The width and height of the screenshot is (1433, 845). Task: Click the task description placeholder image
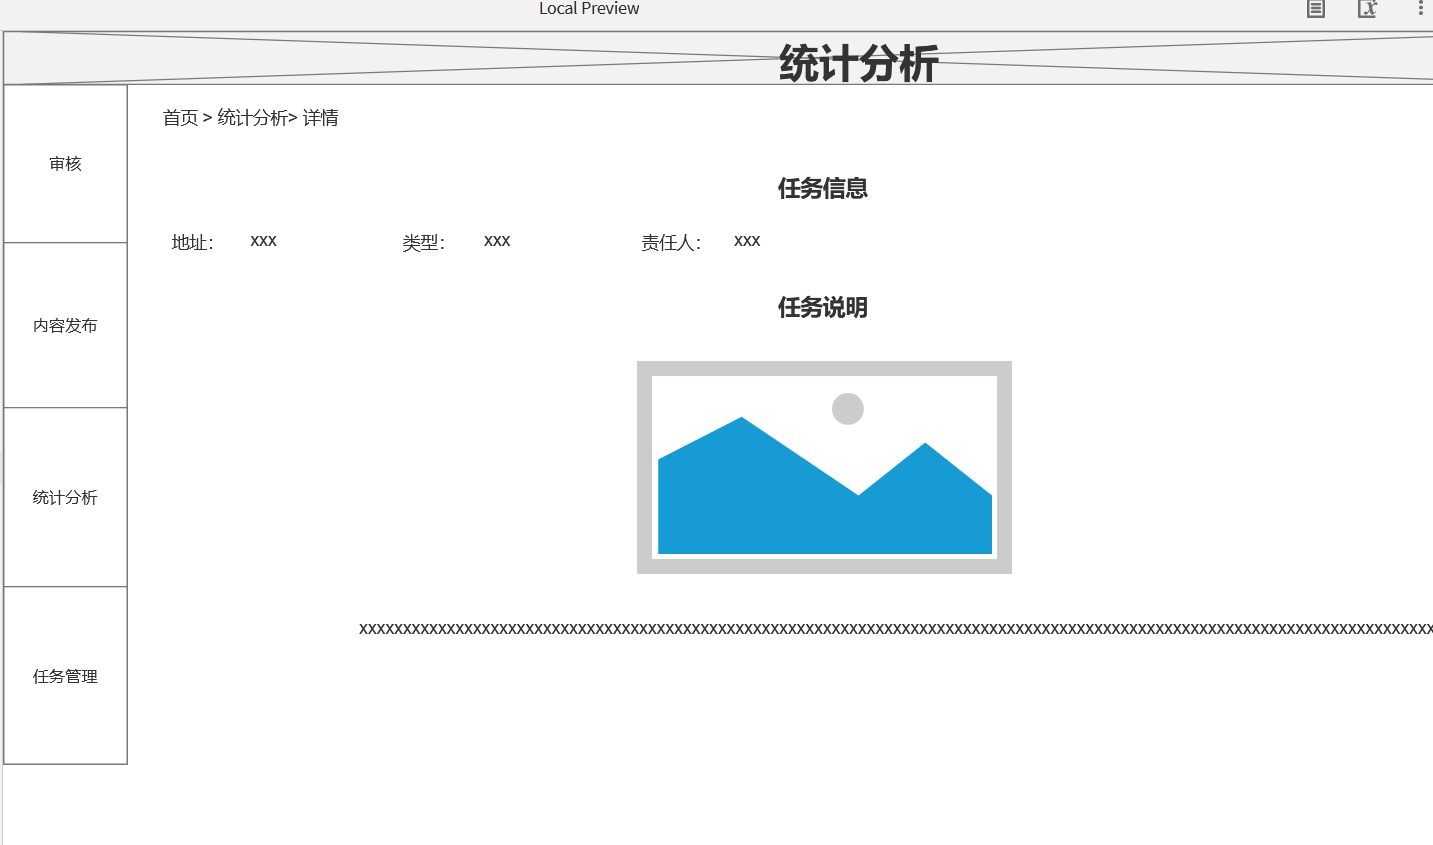(x=824, y=467)
